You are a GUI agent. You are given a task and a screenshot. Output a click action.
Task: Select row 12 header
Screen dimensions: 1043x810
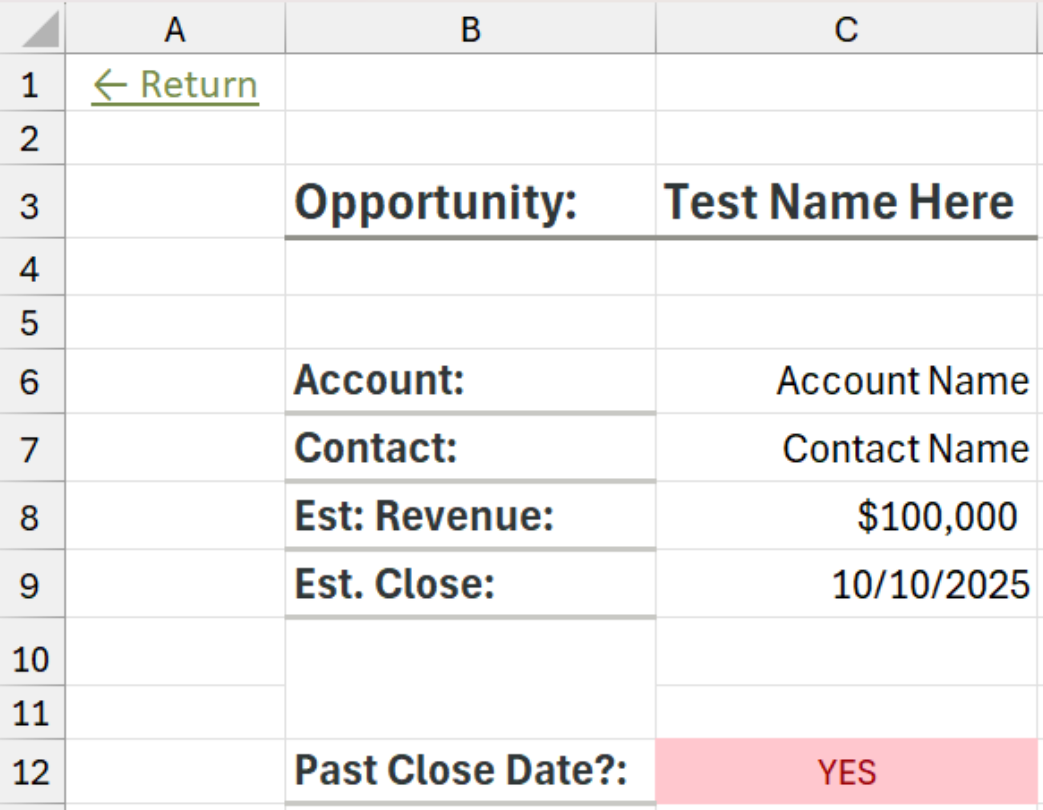tap(30, 771)
